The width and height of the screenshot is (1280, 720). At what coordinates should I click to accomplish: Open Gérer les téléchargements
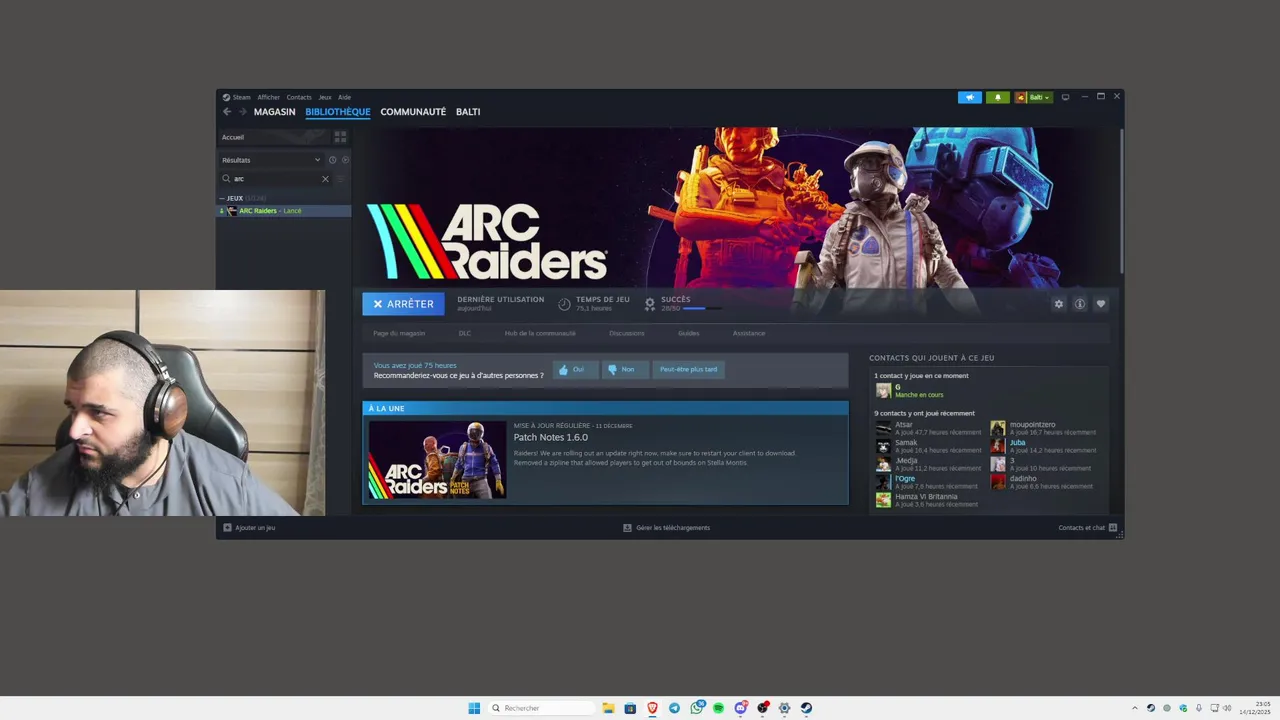coord(666,528)
